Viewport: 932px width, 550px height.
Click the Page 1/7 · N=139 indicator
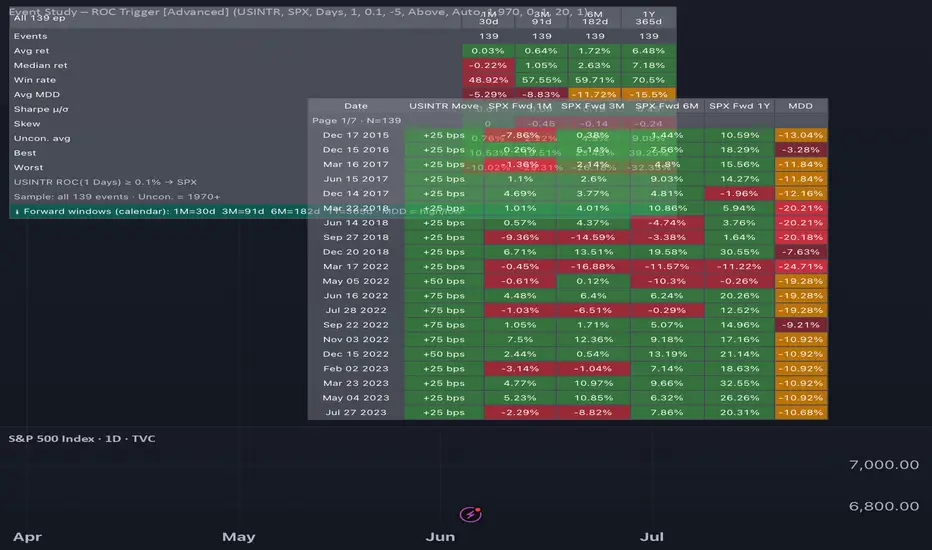pos(357,121)
